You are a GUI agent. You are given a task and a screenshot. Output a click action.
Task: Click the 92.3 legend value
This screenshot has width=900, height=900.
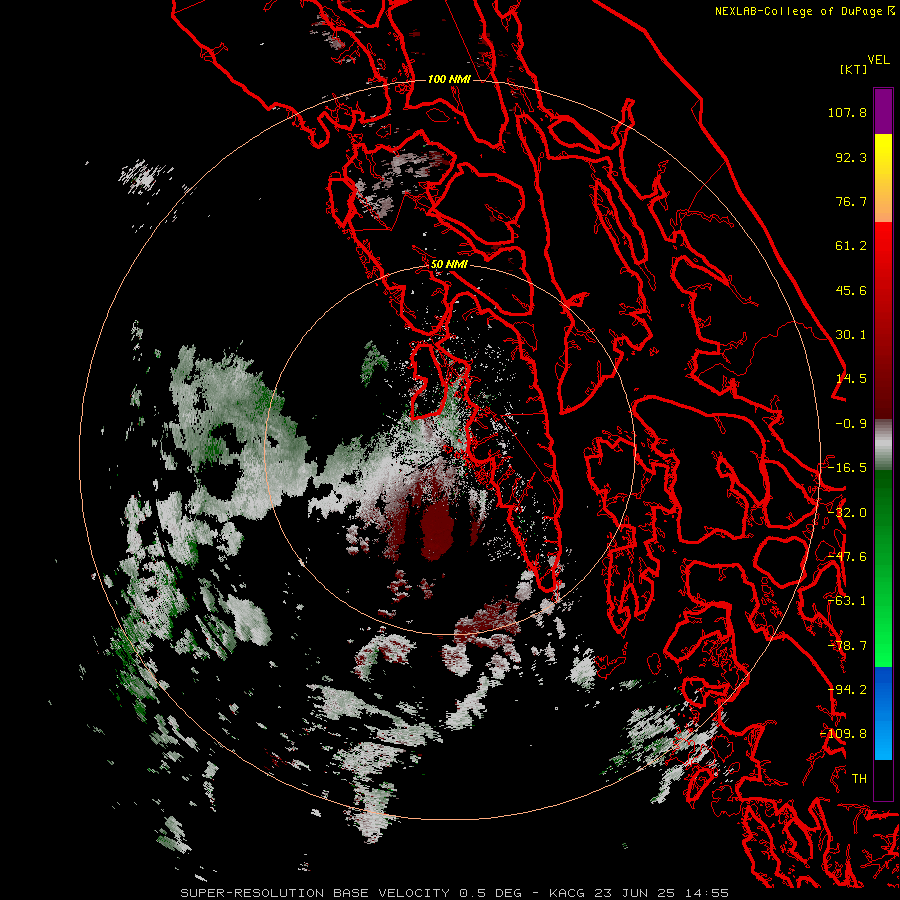851,157
